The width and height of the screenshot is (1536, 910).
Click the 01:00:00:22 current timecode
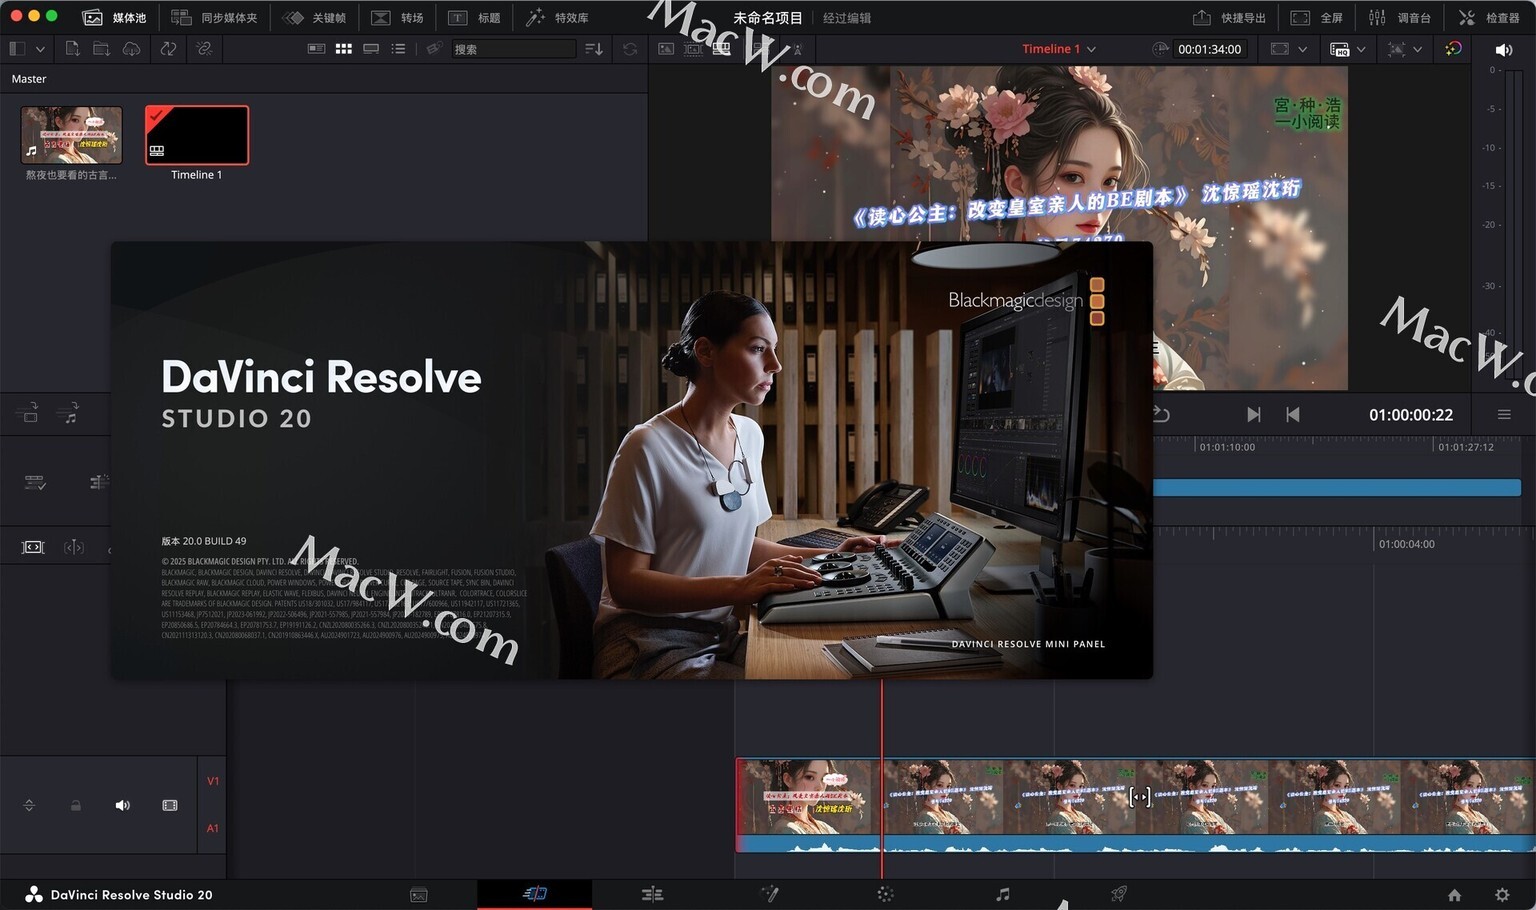[x=1411, y=414]
